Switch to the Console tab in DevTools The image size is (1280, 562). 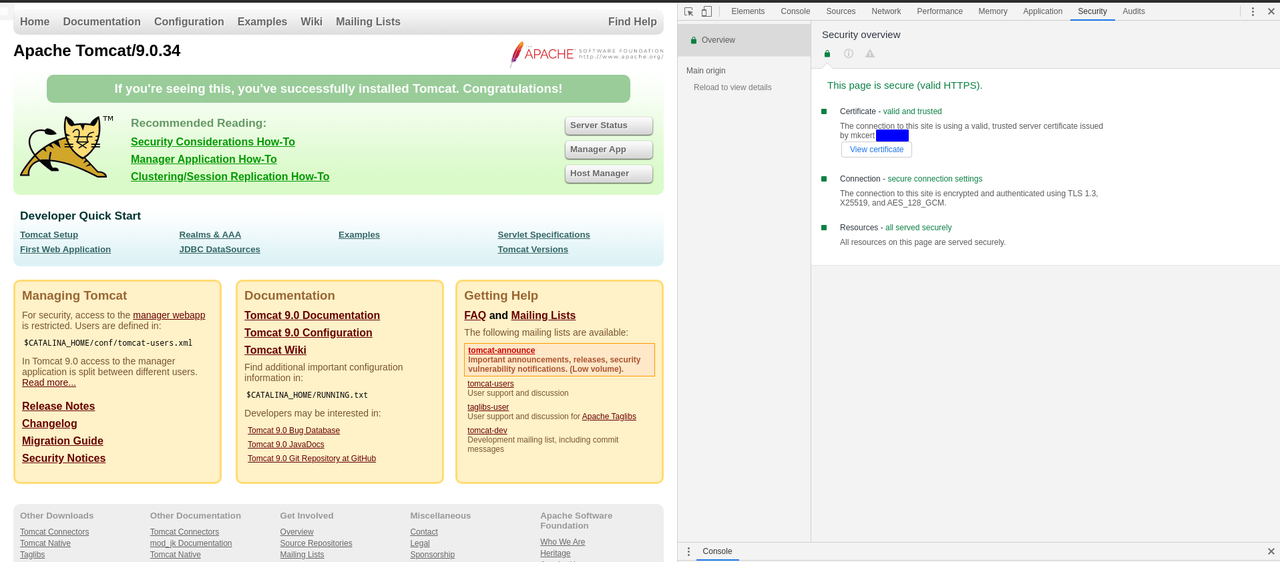coord(795,11)
